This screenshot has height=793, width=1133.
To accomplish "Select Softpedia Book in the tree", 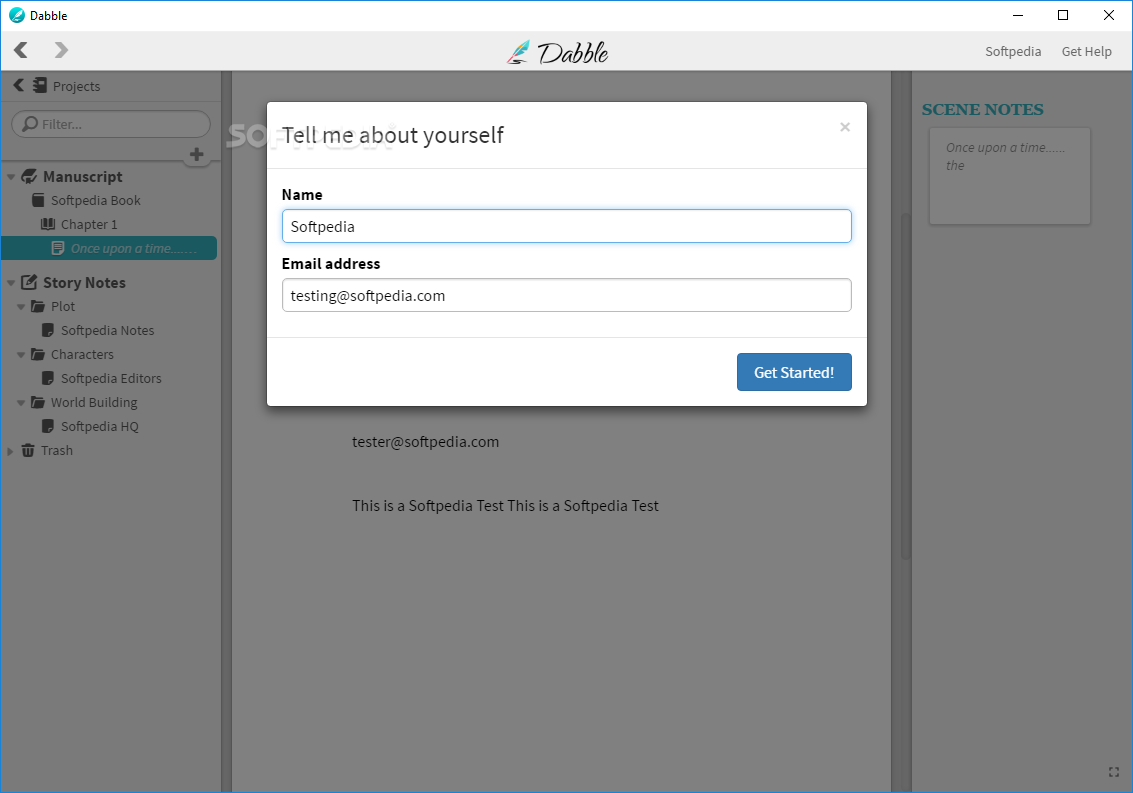I will (95, 200).
